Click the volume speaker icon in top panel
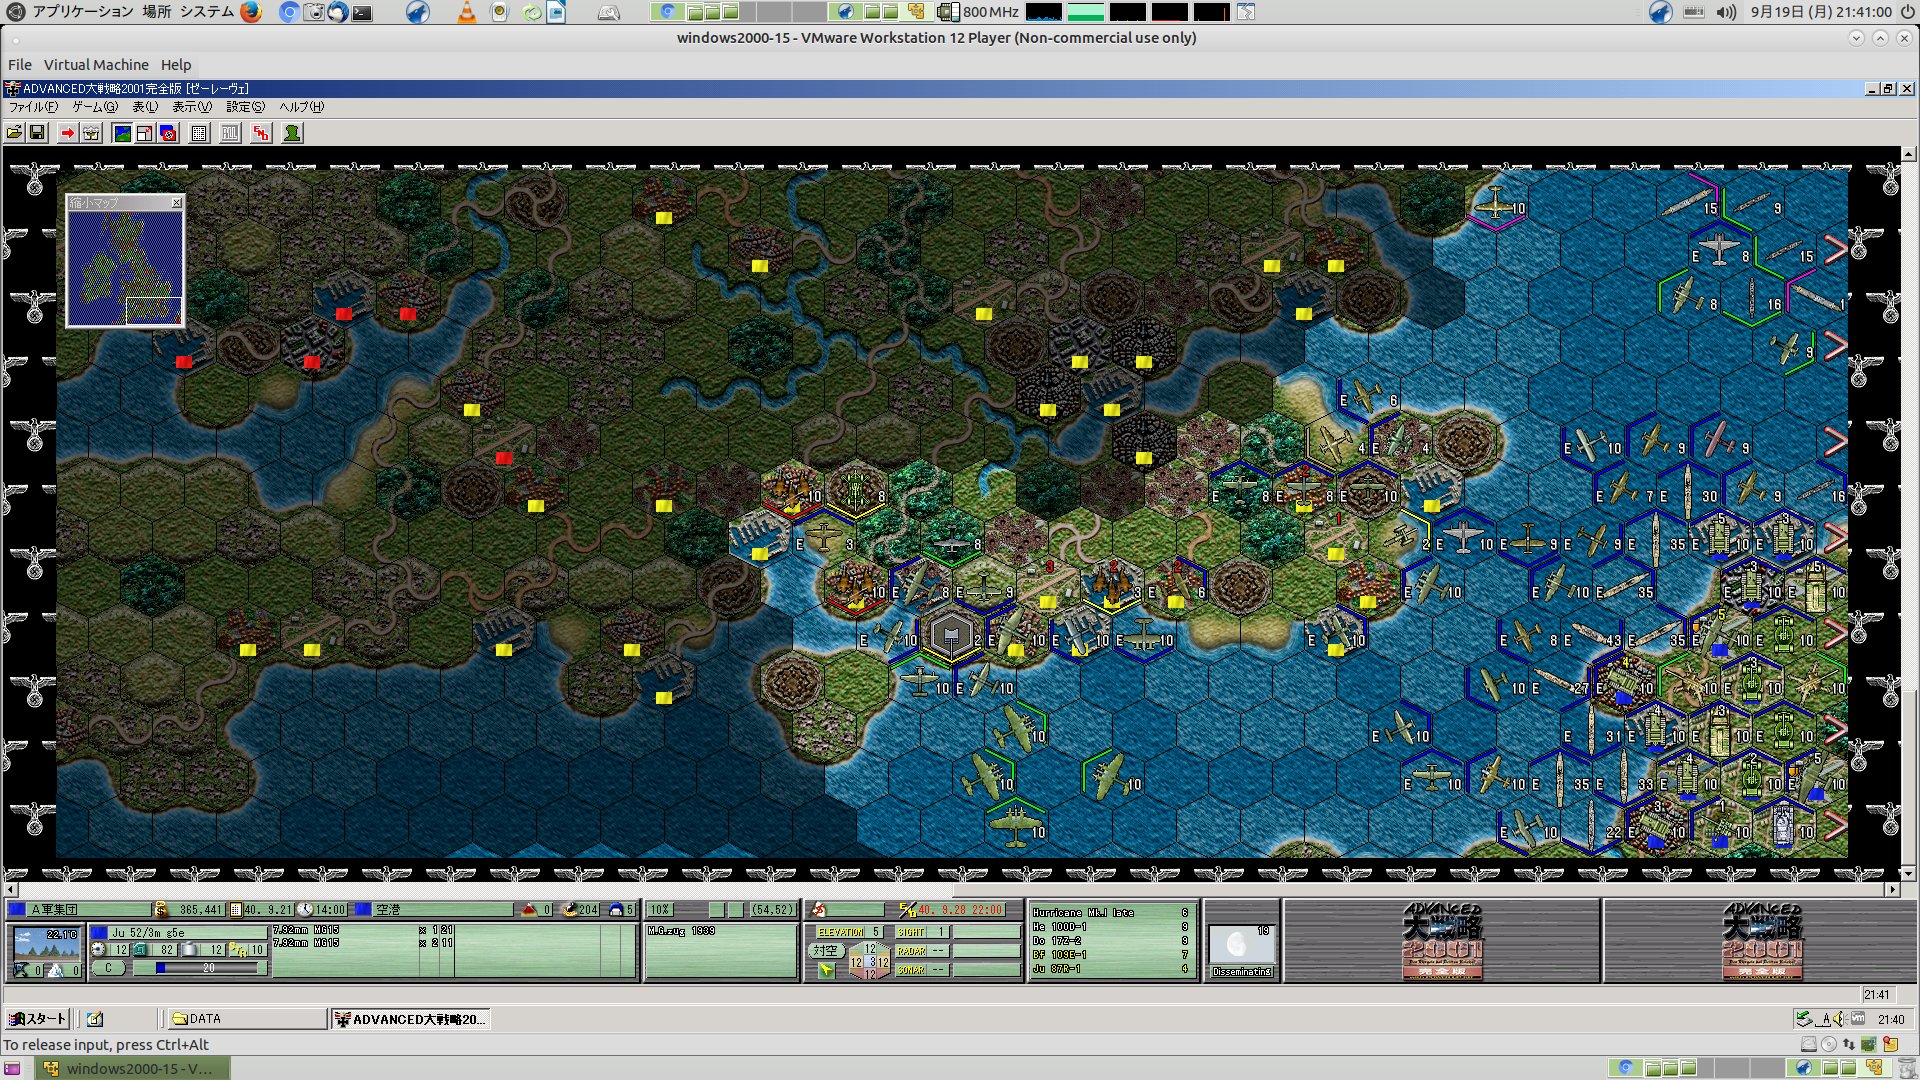This screenshot has width=1920, height=1080. [x=1726, y=12]
